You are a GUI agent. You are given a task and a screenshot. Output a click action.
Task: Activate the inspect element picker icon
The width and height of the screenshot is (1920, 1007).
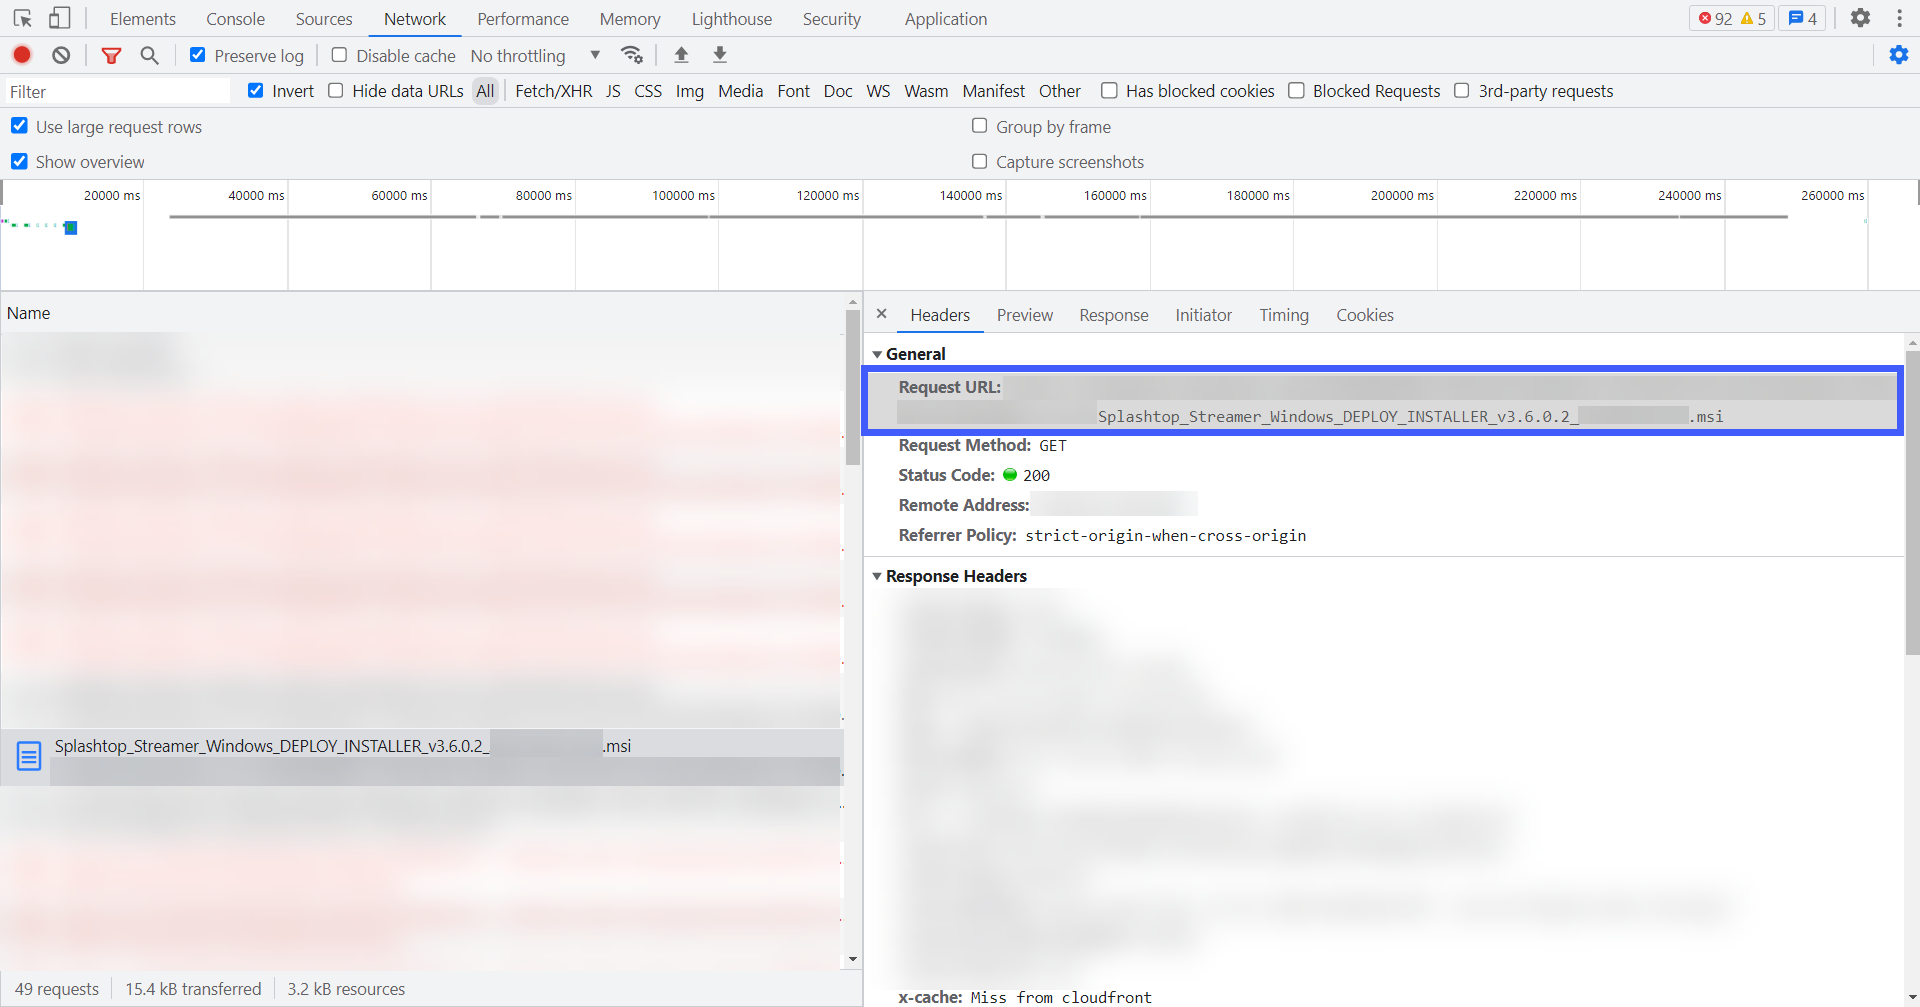[x=23, y=18]
